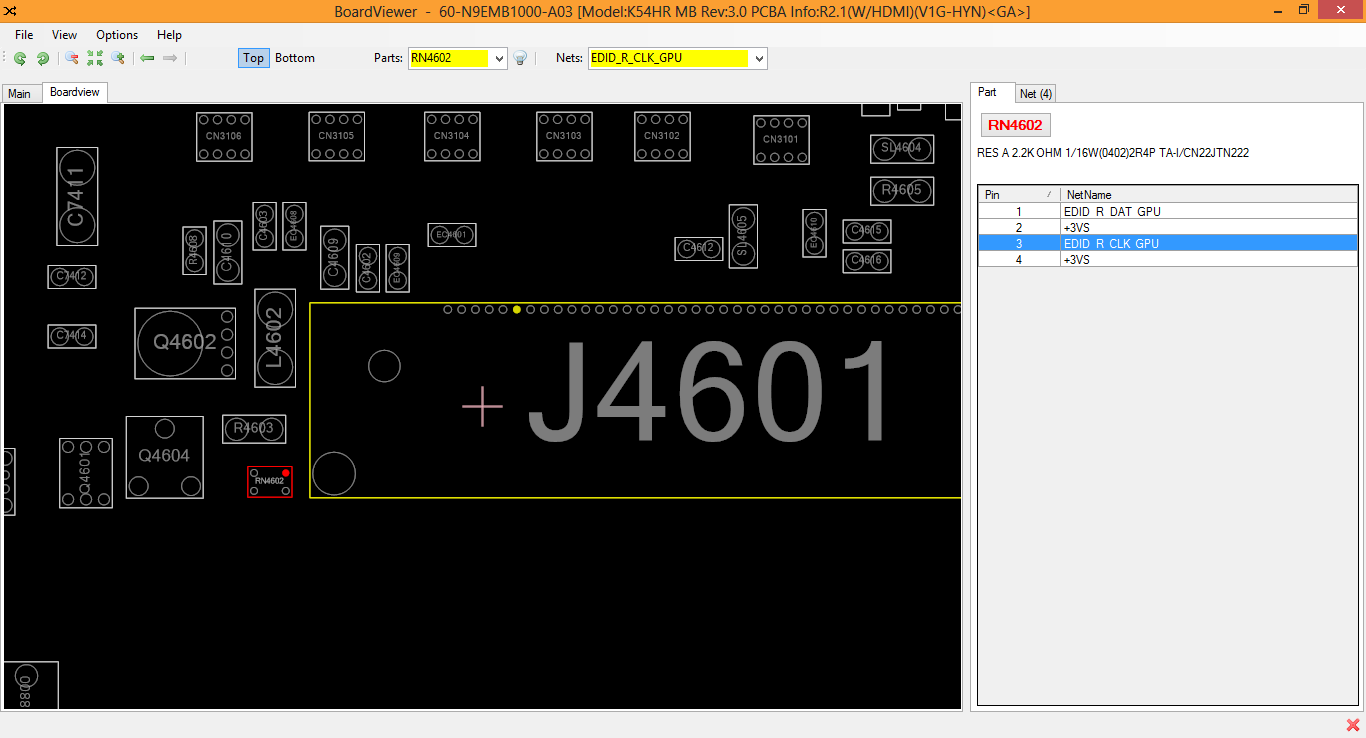The image size is (1366, 738).
Task: Click the light bulb icon beside Parts
Action: tap(520, 58)
